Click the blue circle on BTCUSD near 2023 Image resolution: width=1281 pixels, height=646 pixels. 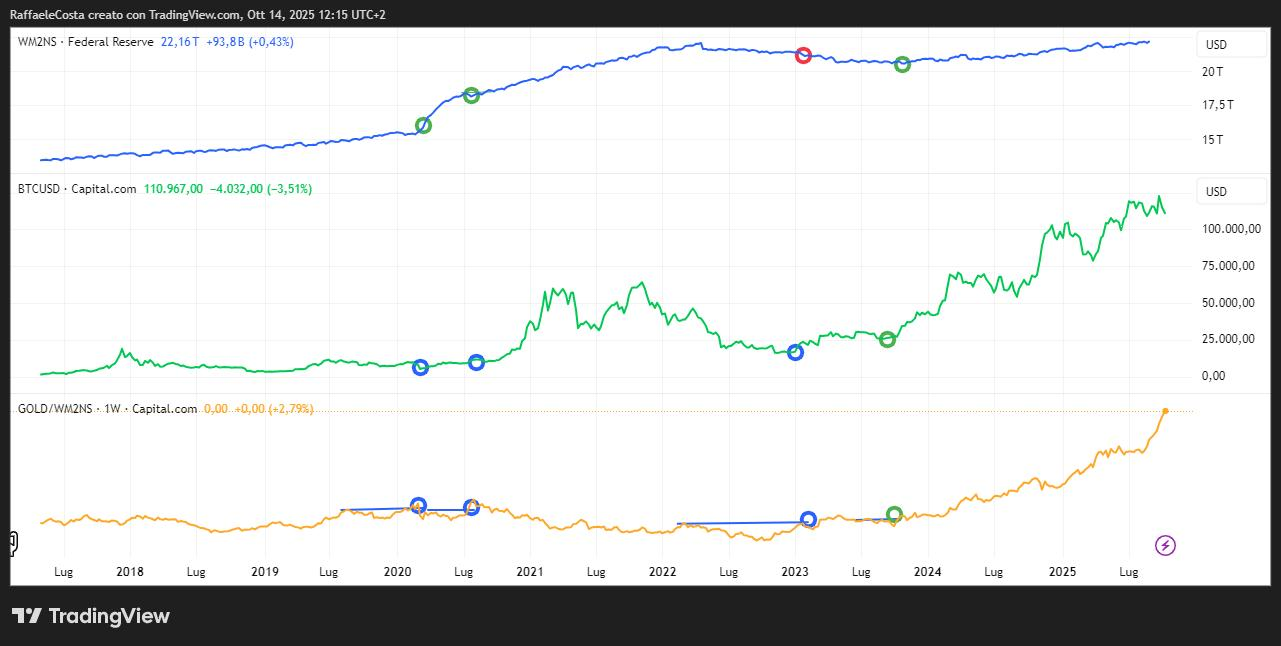point(795,352)
